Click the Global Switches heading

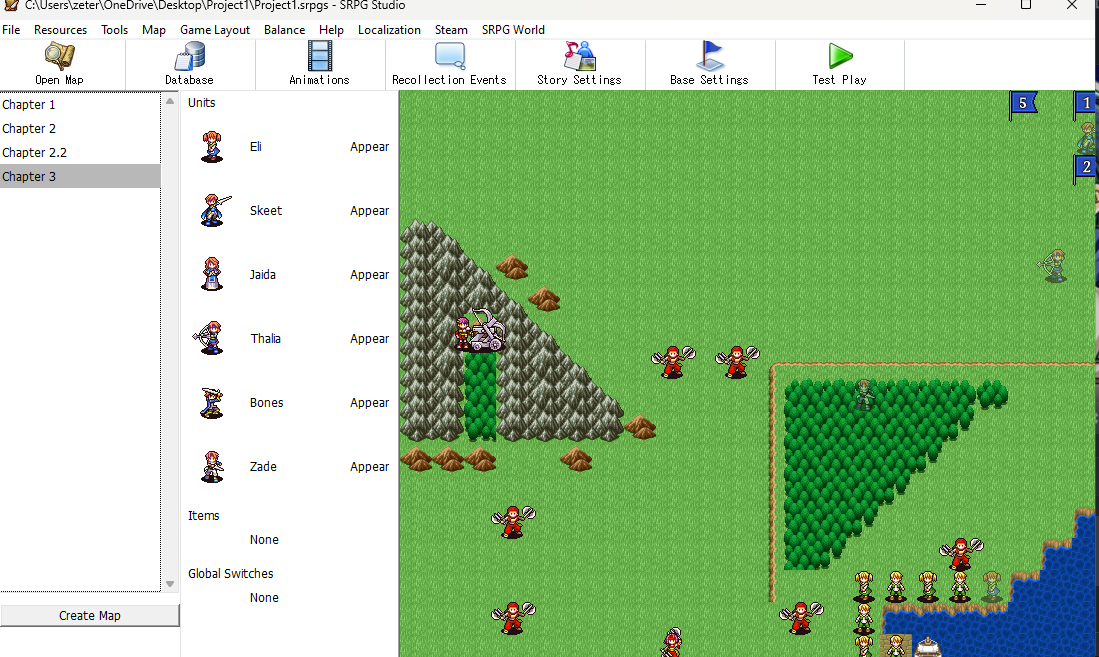[x=231, y=574]
